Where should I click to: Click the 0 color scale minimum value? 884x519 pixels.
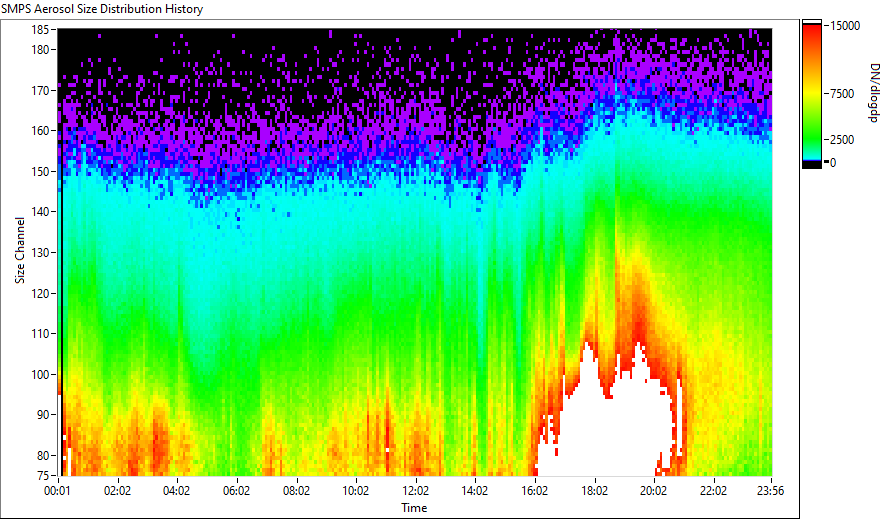[x=833, y=163]
